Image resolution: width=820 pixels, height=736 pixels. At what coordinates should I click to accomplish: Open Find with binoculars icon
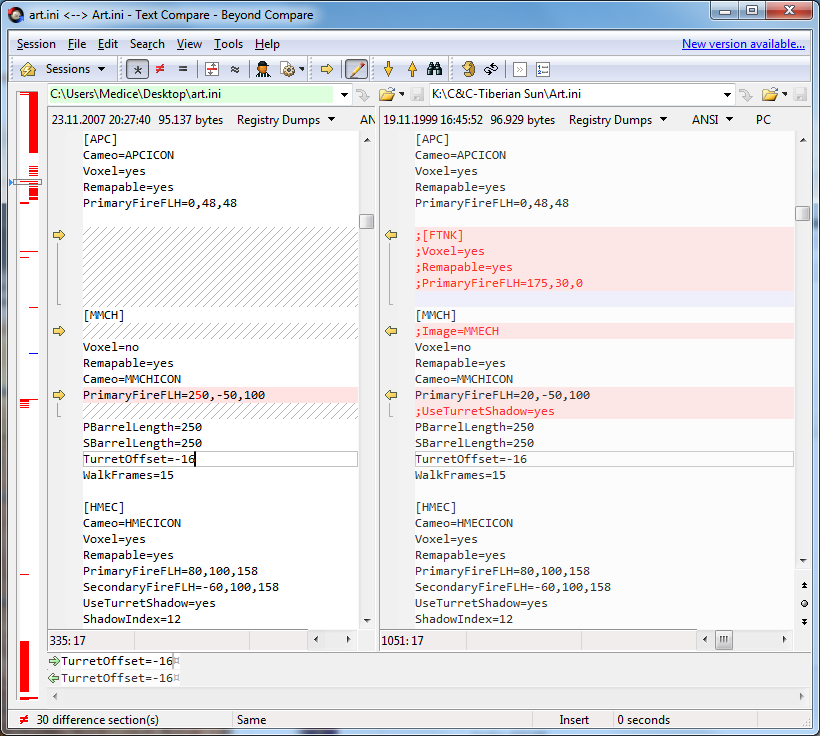pos(435,69)
